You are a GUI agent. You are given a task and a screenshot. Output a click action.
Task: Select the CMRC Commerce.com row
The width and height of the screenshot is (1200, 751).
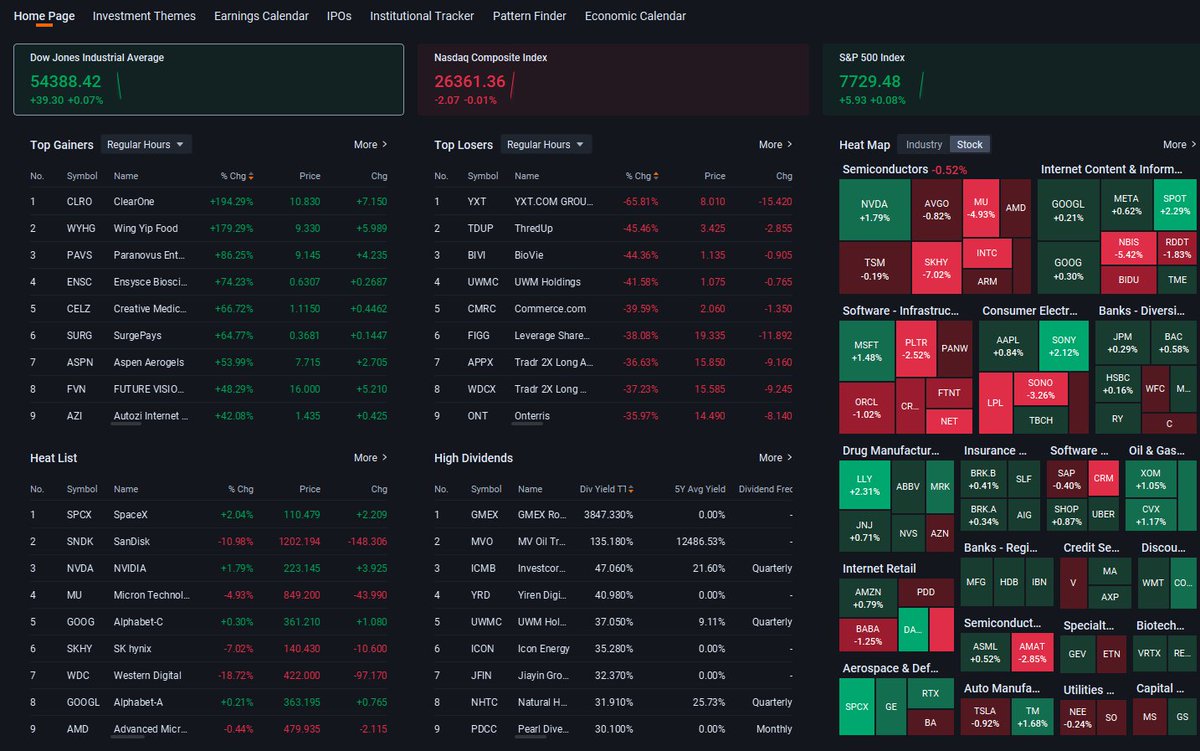613,308
